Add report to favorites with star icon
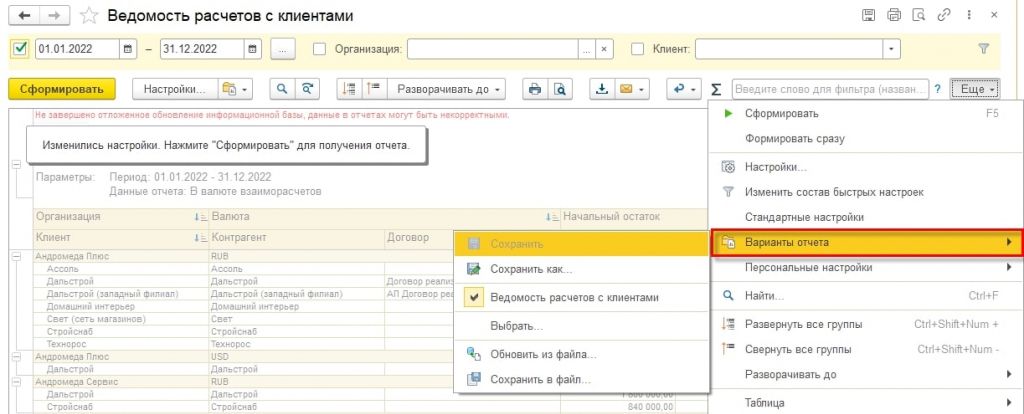1024x414 pixels. point(88,16)
